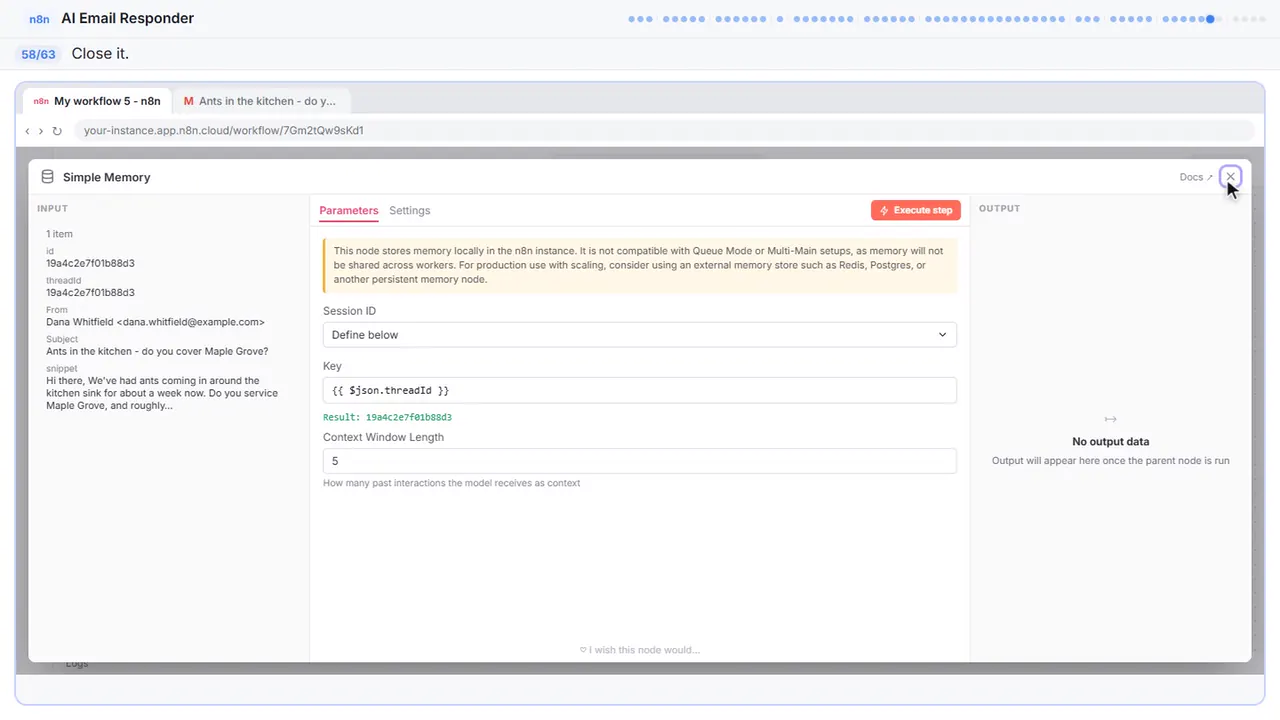The width and height of the screenshot is (1280, 720).
Task: Switch to the Settings tab
Action: click(410, 210)
